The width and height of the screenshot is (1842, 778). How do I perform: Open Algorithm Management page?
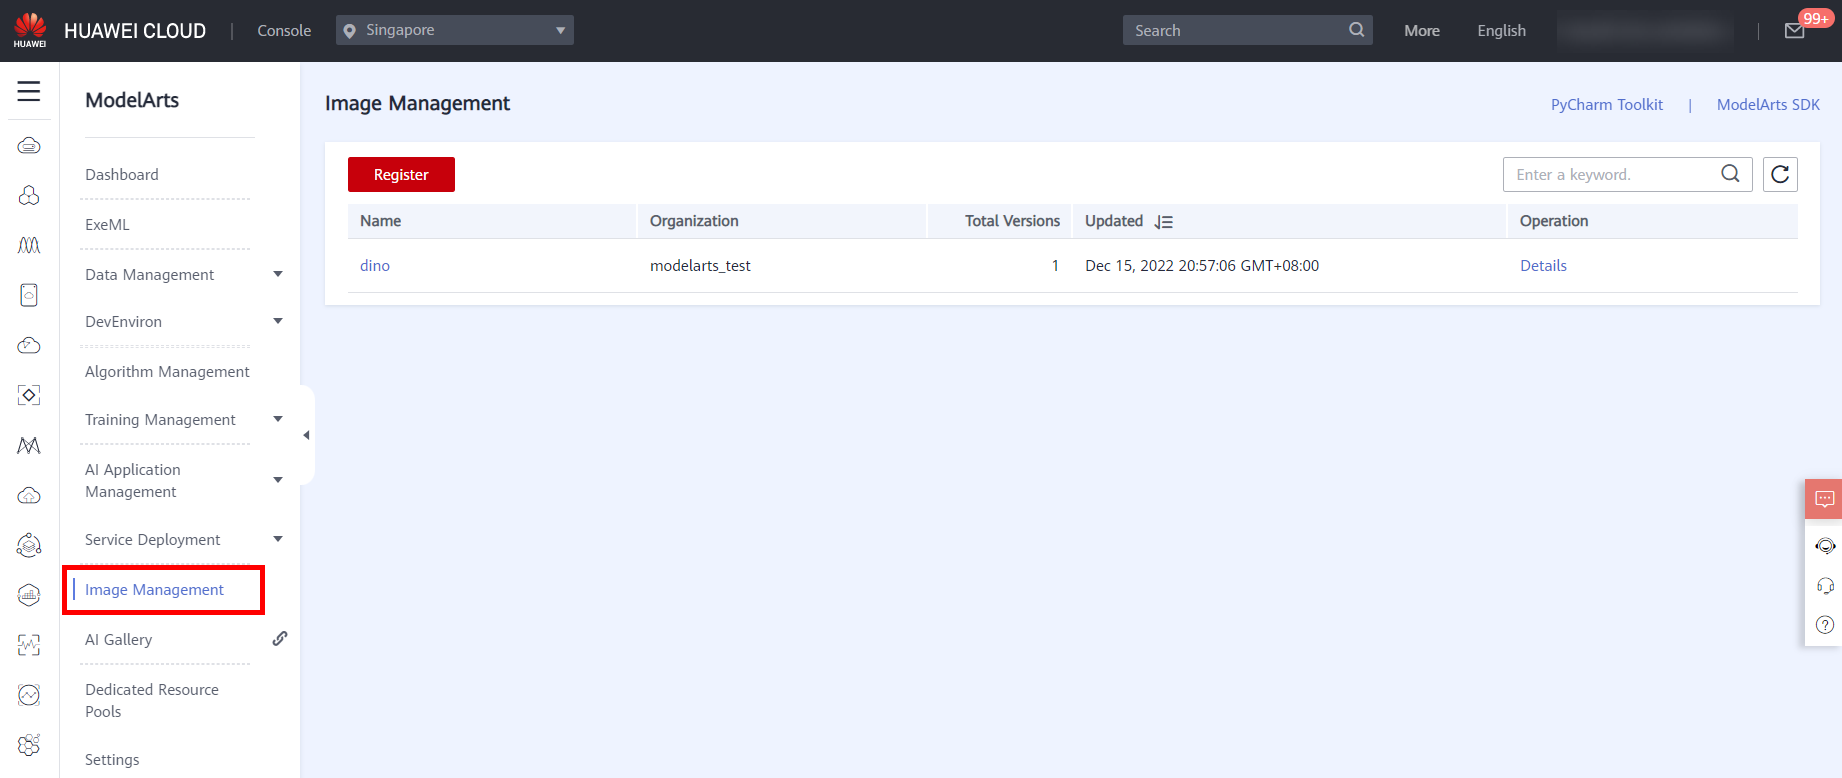click(167, 371)
